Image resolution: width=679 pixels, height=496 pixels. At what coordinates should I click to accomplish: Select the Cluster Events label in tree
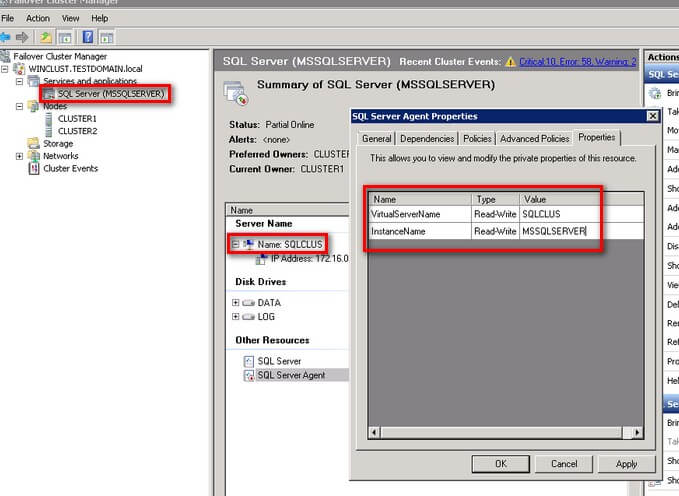(71, 169)
